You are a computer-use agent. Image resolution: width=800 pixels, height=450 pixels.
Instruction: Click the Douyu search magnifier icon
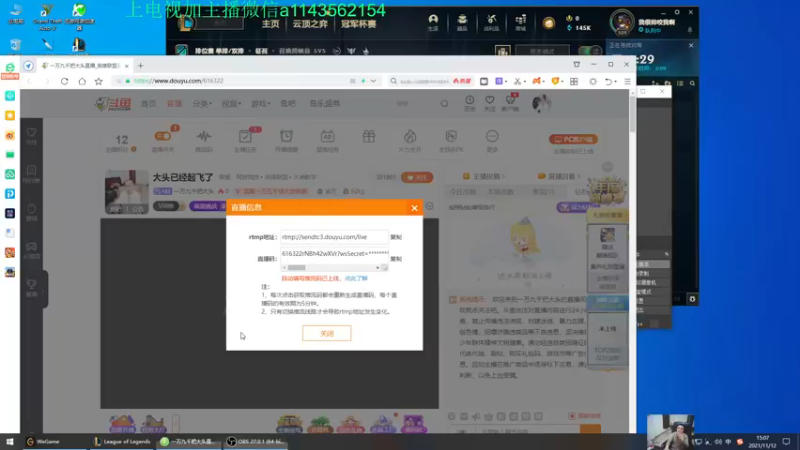(x=444, y=104)
